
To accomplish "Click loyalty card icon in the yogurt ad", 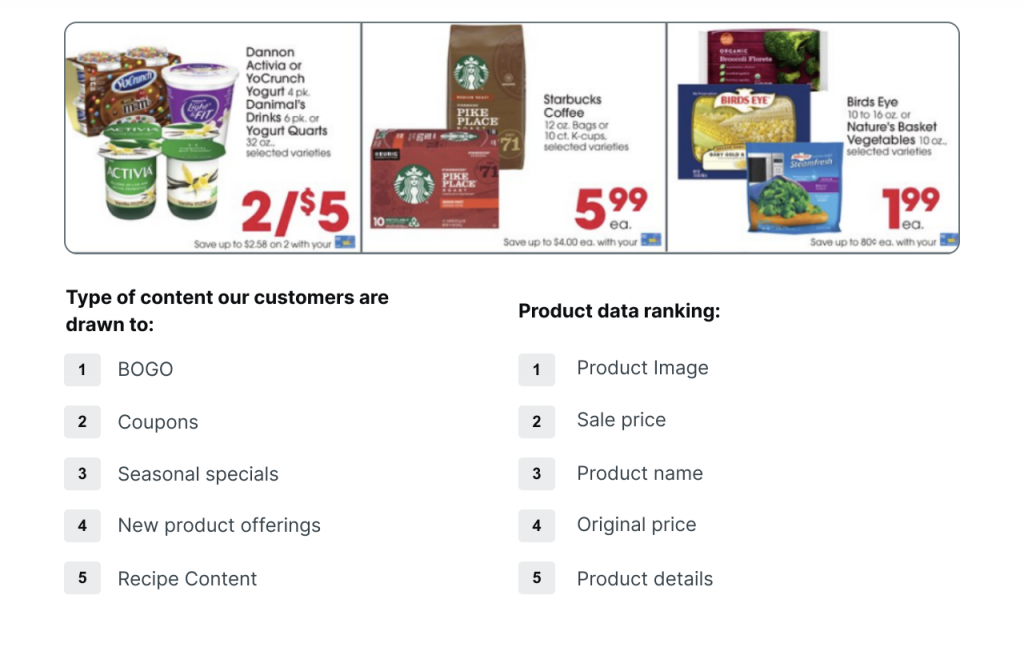I will [x=345, y=242].
